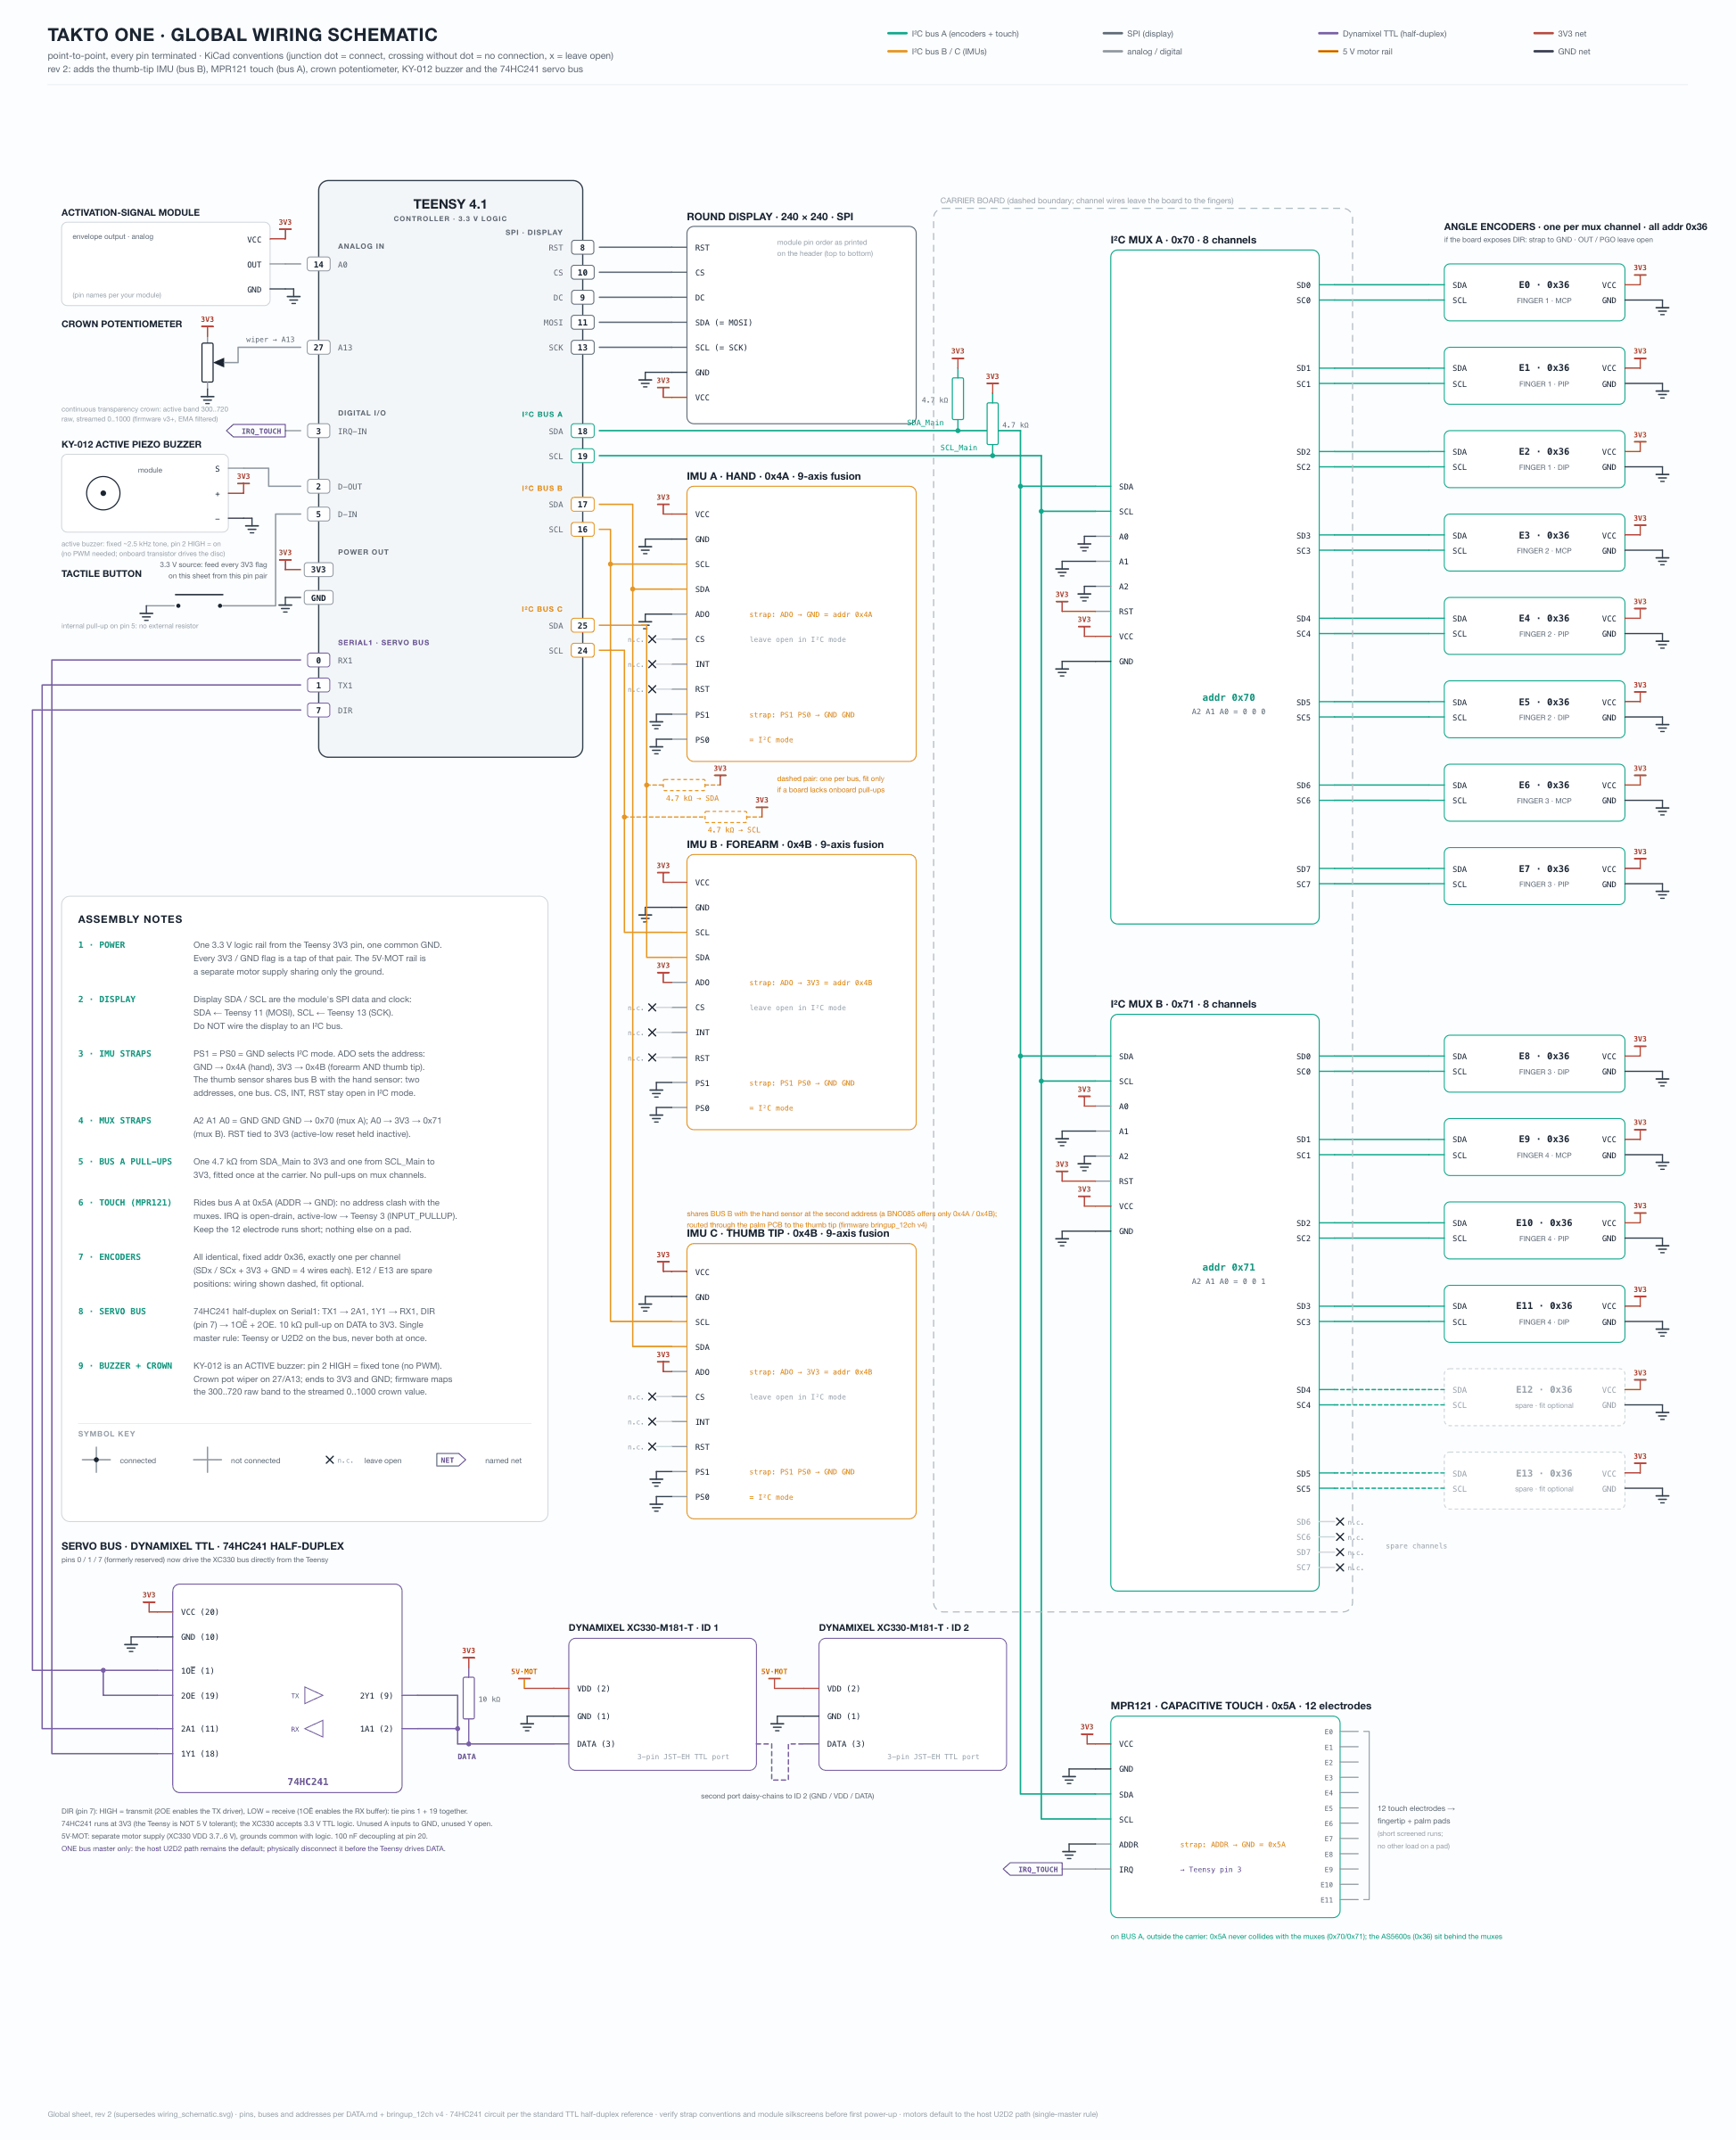Click the X mark at mux B SD6 pin
The height and width of the screenshot is (2140, 1736).
pyautogui.click(x=1340, y=1522)
